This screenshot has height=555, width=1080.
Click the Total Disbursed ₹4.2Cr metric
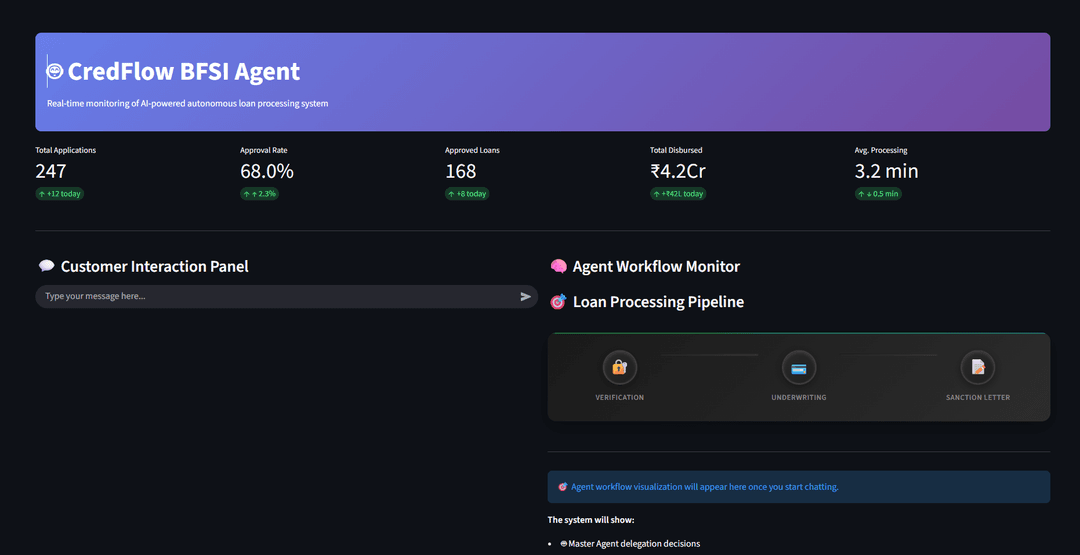click(x=678, y=171)
